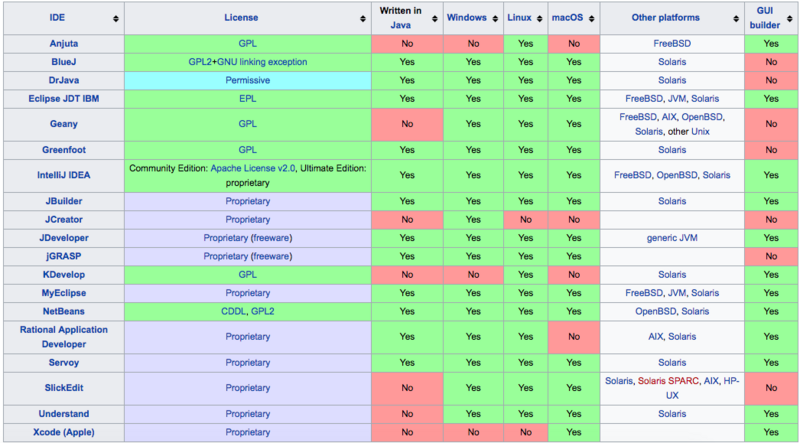
Task: Click the IDE column header
Action: click(64, 18)
